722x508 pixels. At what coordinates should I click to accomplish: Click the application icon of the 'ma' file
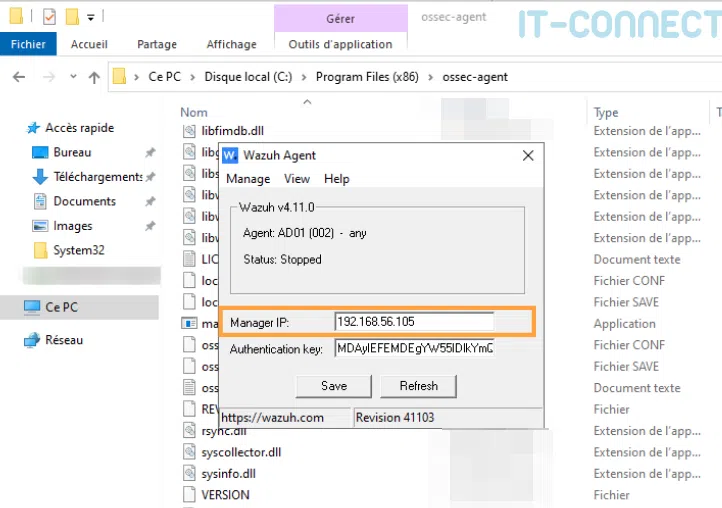[189, 323]
